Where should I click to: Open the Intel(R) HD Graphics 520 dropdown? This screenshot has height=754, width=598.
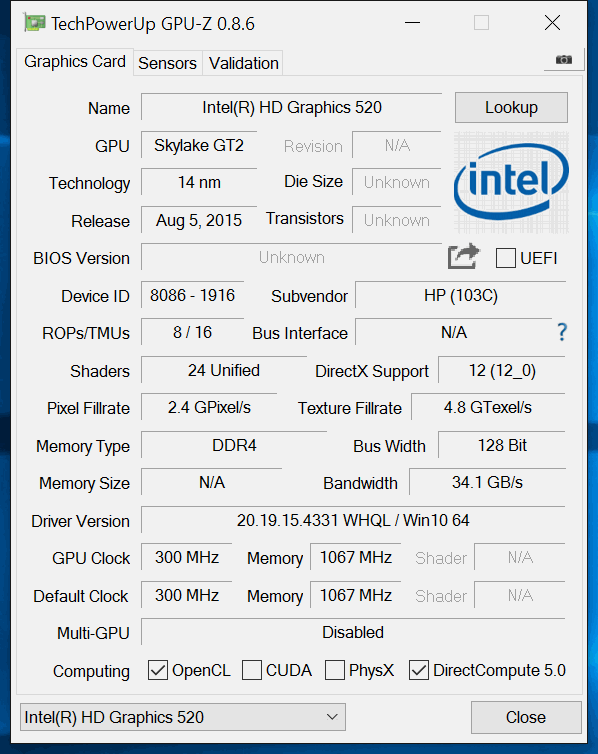click(183, 717)
